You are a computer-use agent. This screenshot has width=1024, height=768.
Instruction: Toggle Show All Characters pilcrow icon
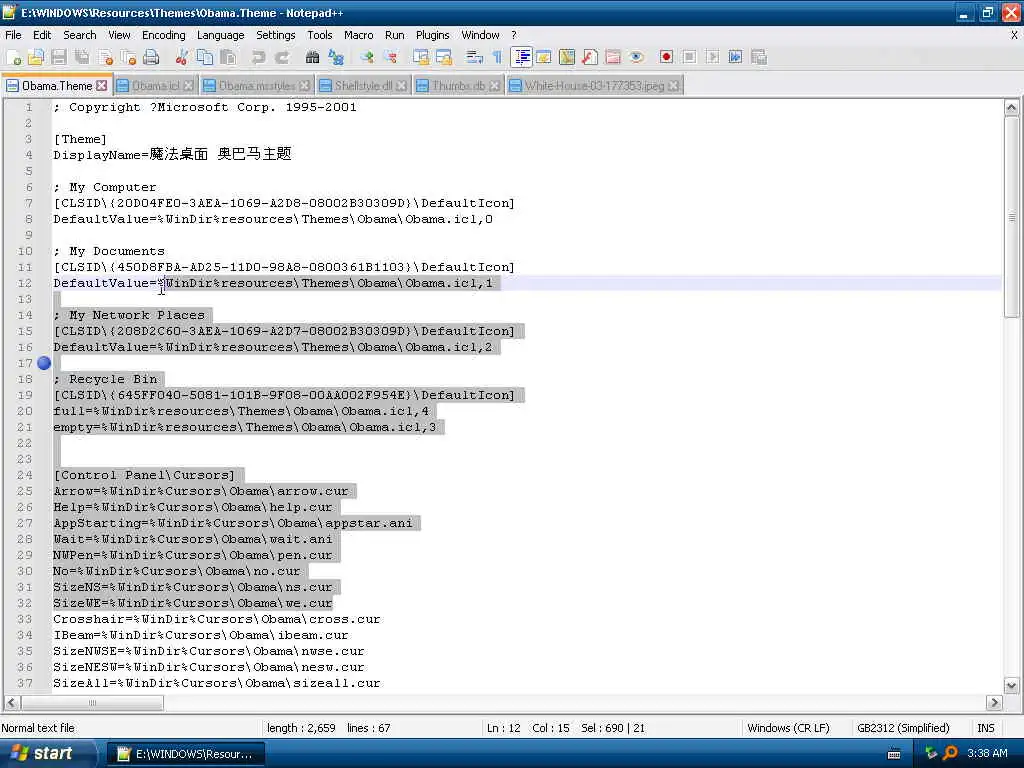pyautogui.click(x=498, y=57)
